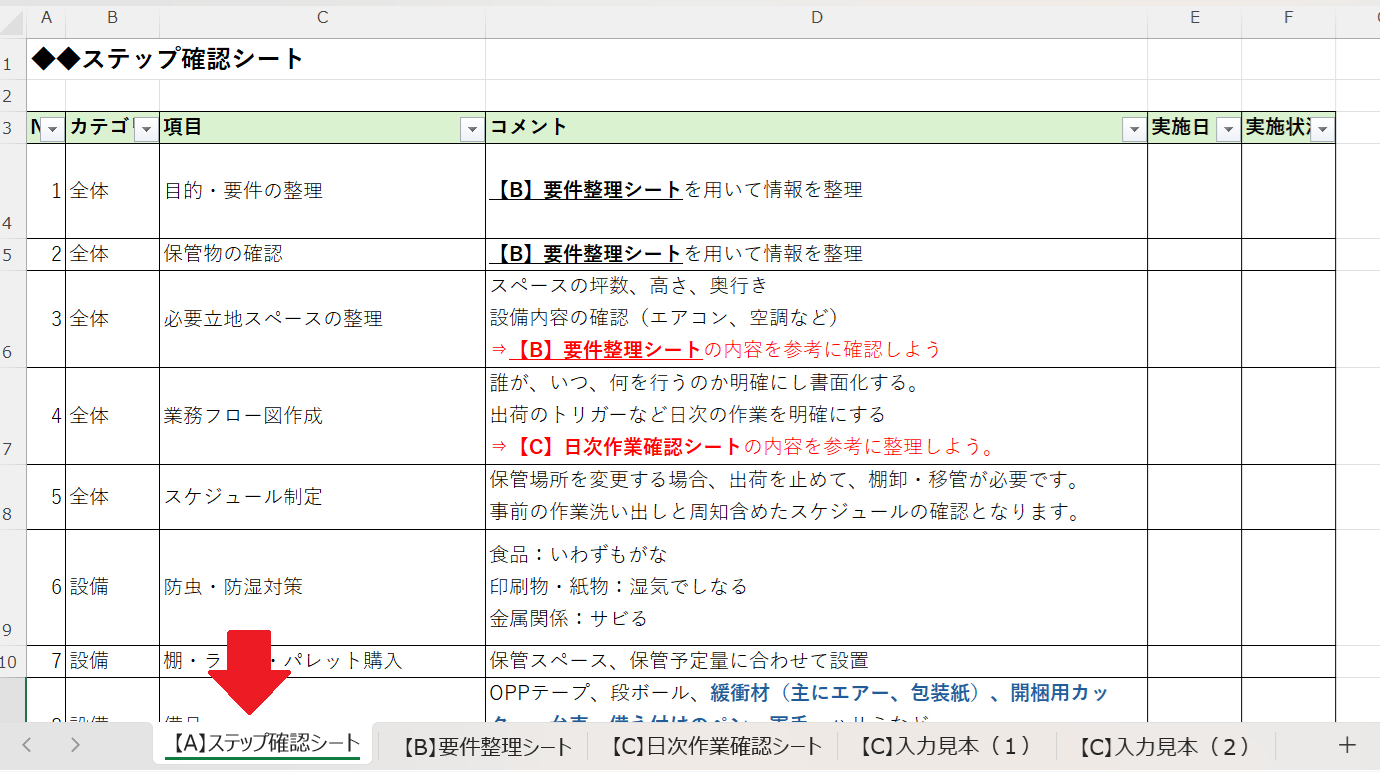
Task: Select row 5 header
Action: click(x=9, y=255)
